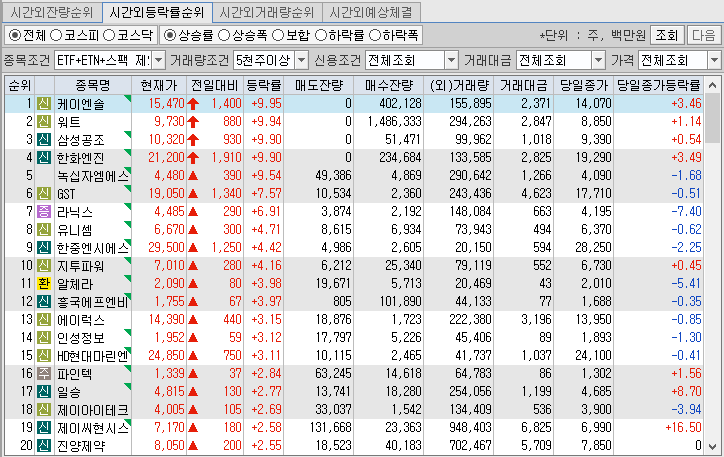
Task: Select the 코스피 radio button
Action: (56, 35)
